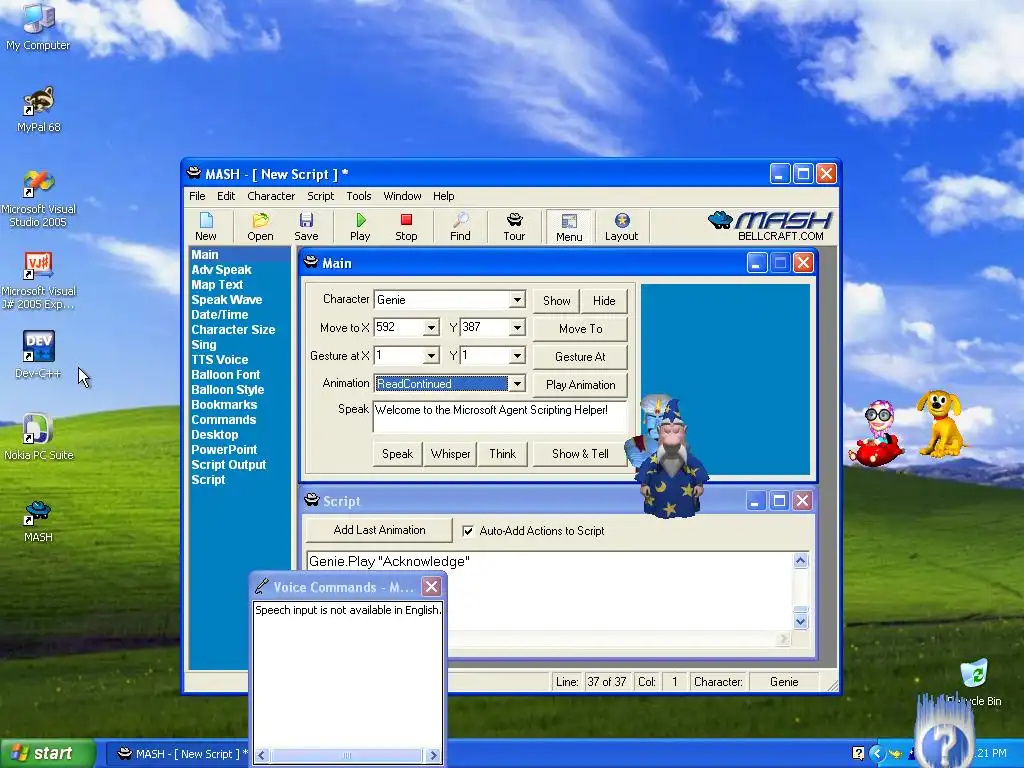The width and height of the screenshot is (1024, 768).
Task: Open the Edit menu
Action: 226,196
